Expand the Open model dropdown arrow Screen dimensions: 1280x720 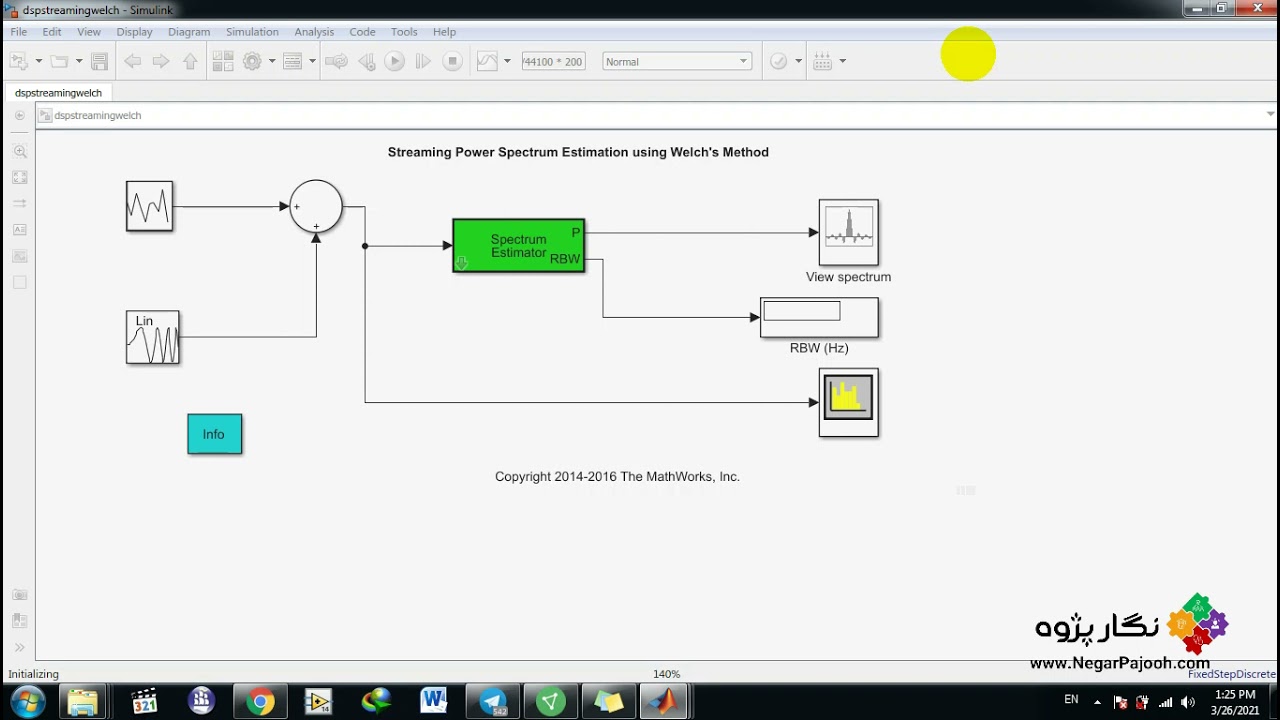pos(79,61)
